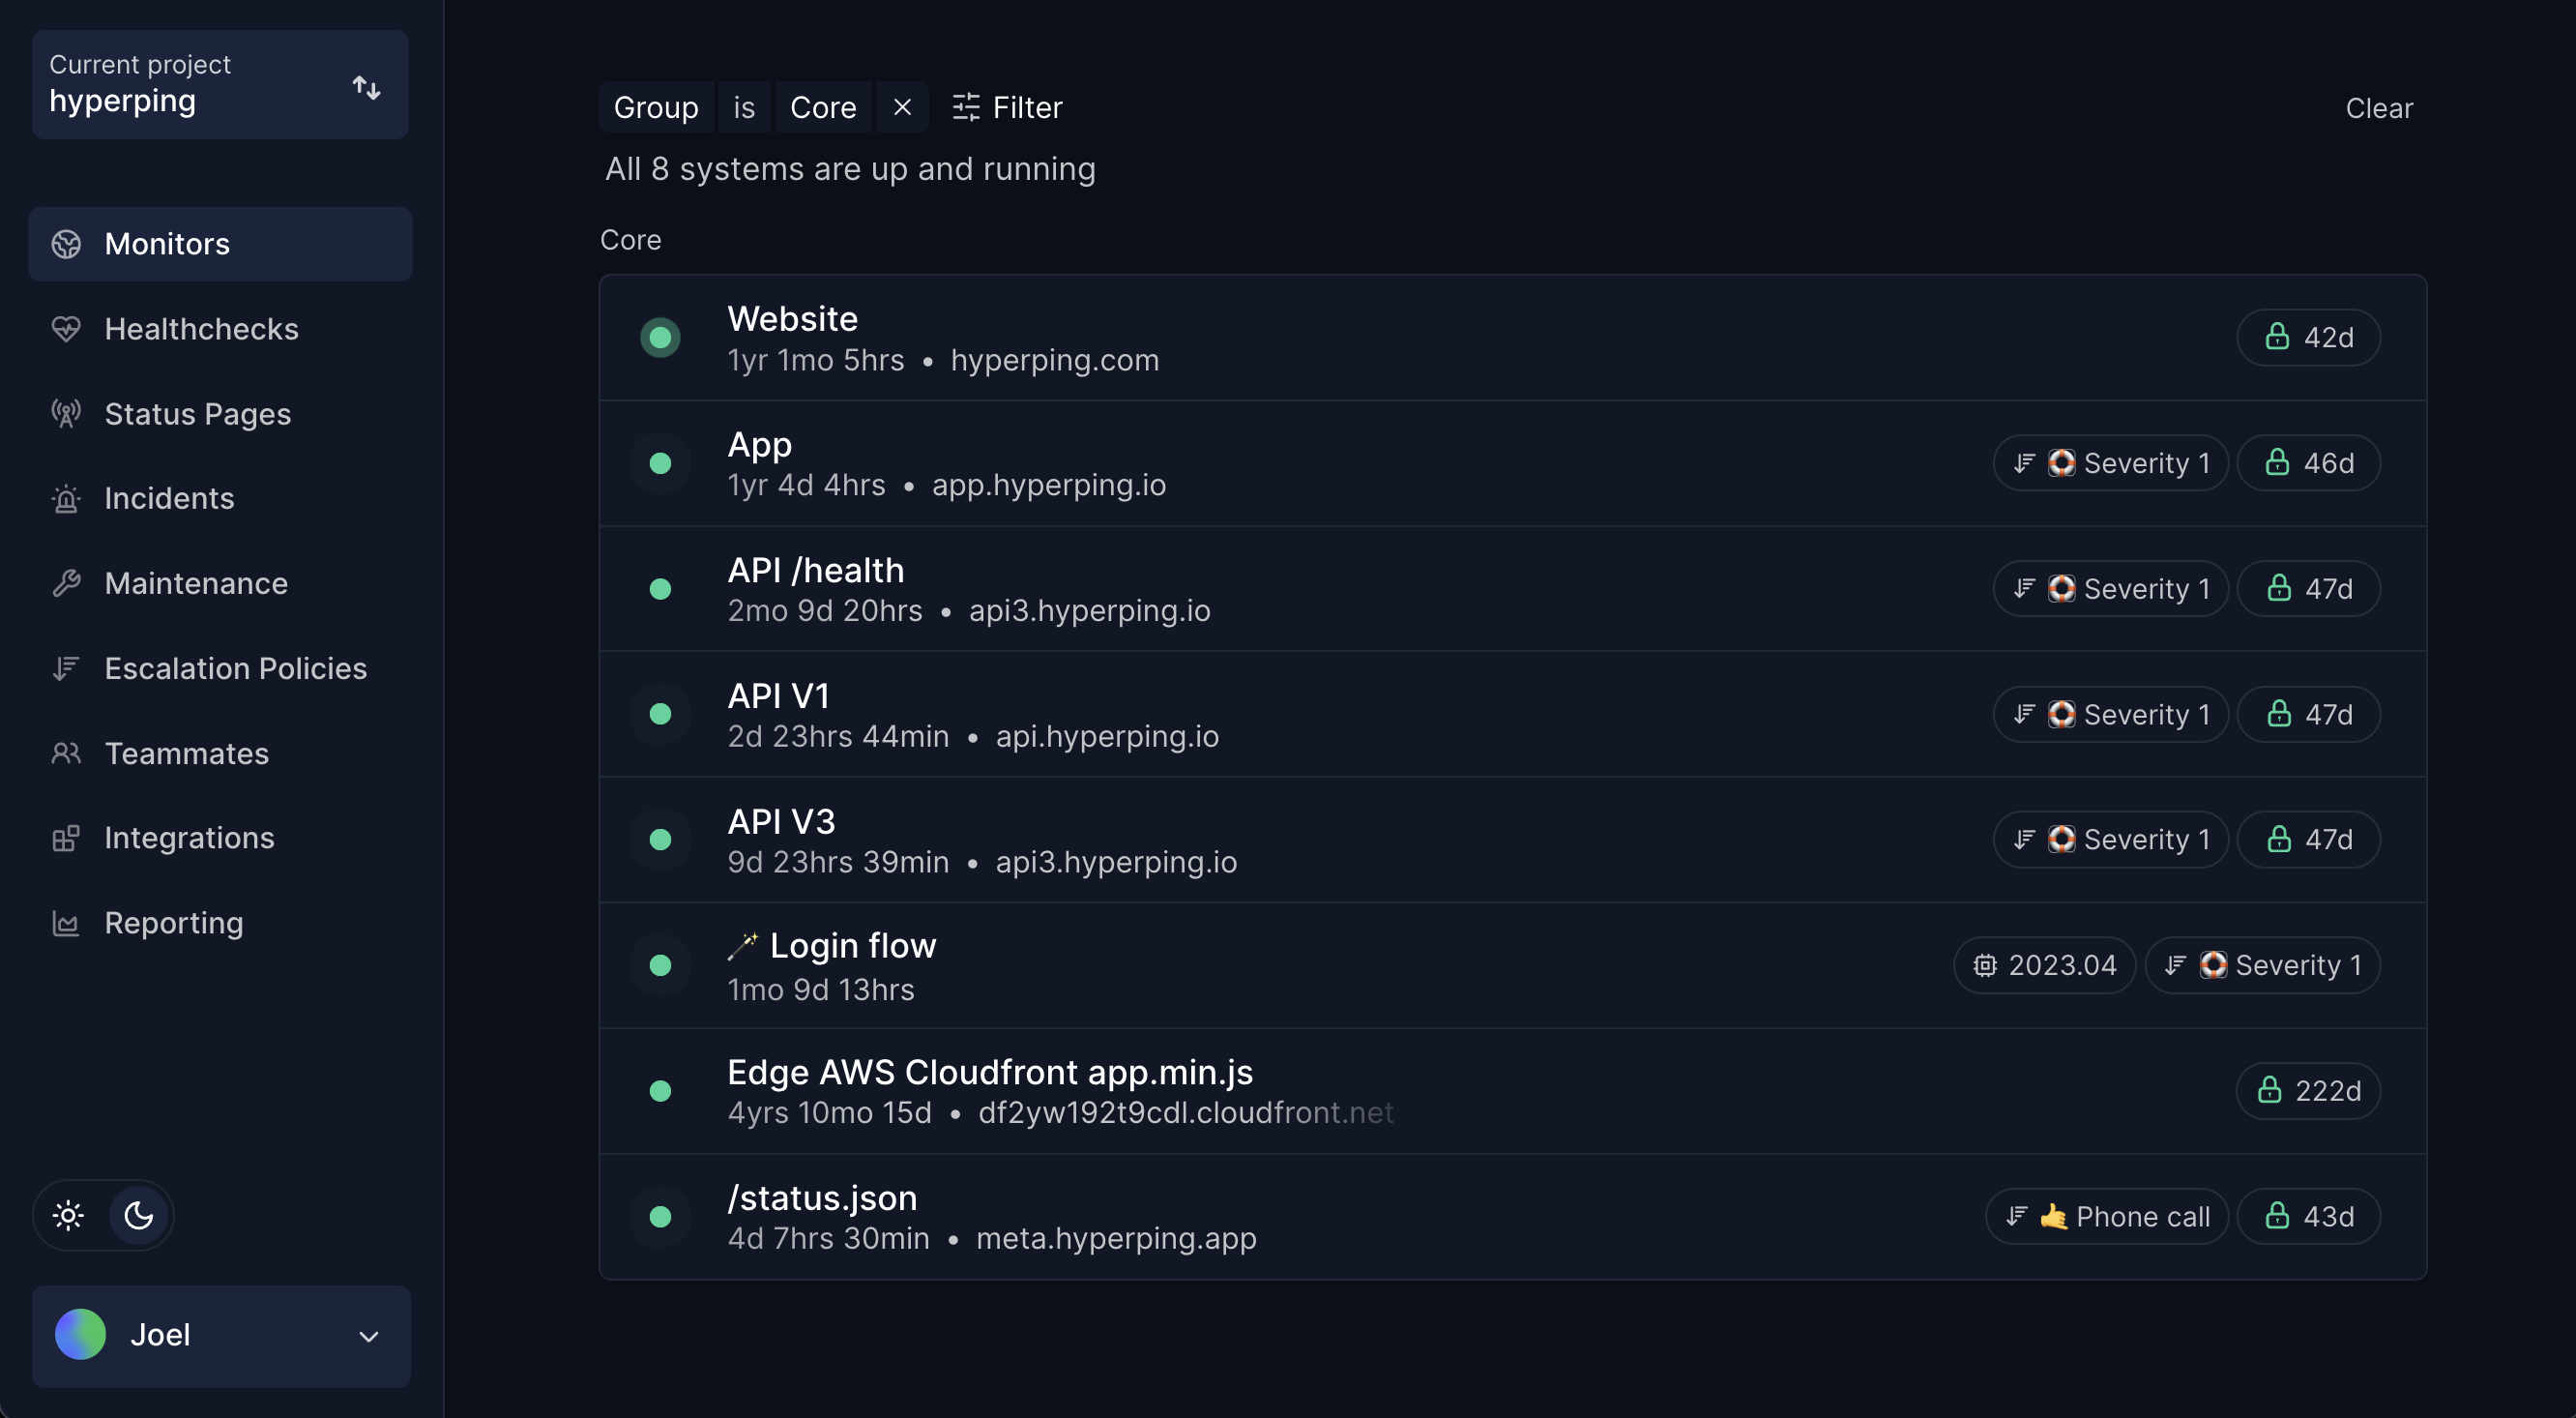Screen dimensions: 2576x1418
Task: Click the Healthchecks heart icon
Action: point(66,329)
